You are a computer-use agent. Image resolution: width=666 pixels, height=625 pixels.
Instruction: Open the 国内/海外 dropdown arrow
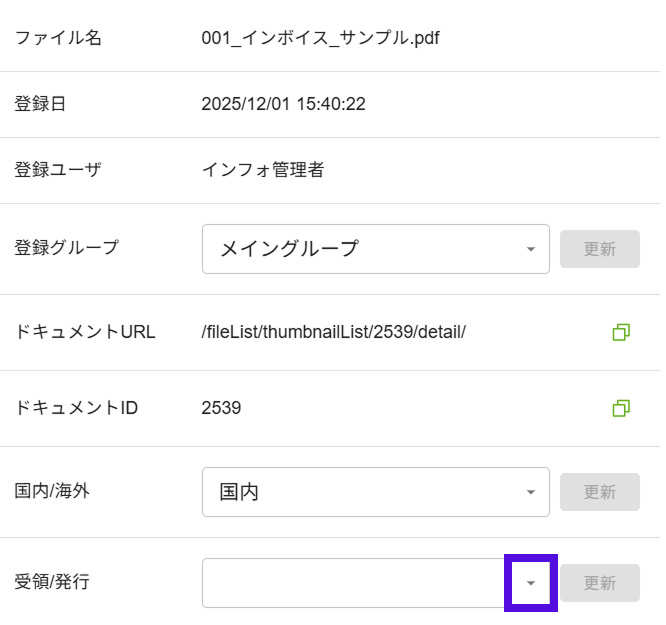pos(530,492)
